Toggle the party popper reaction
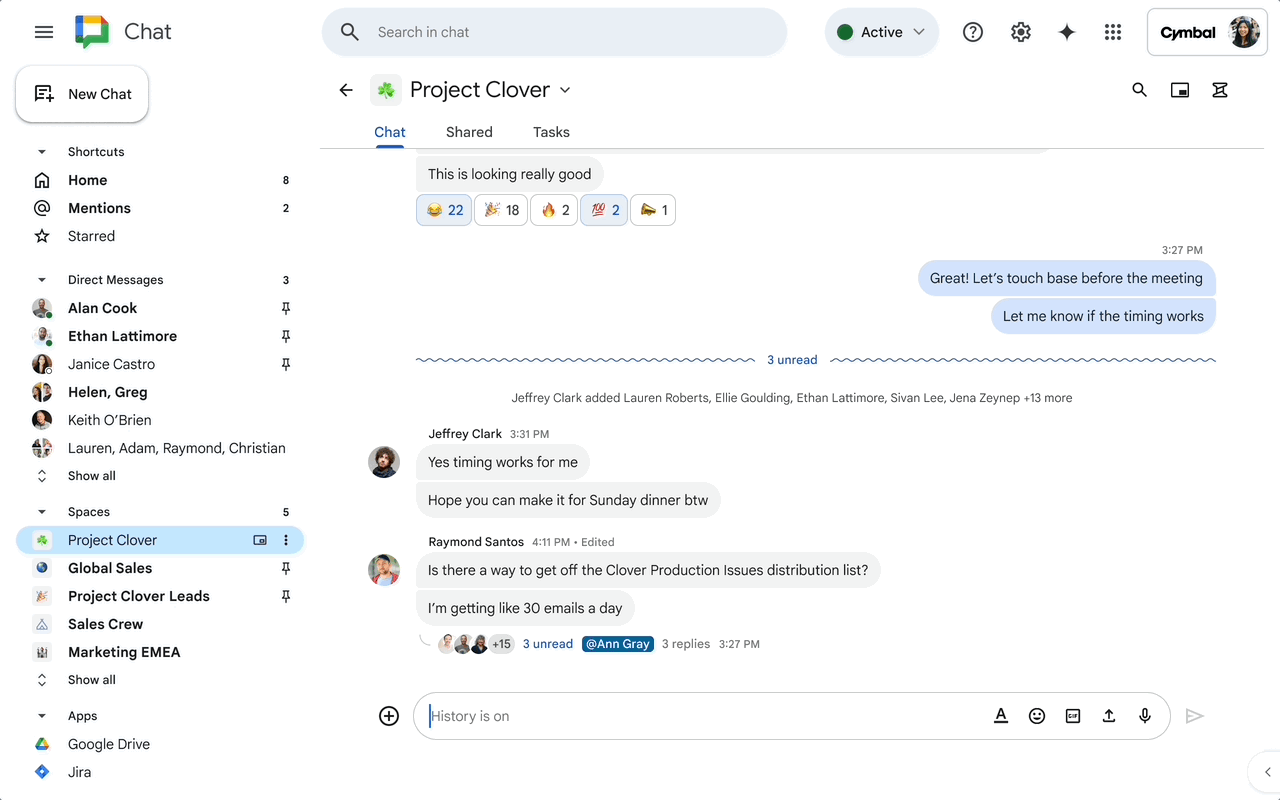Viewport: 1280px width, 800px height. (x=500, y=210)
